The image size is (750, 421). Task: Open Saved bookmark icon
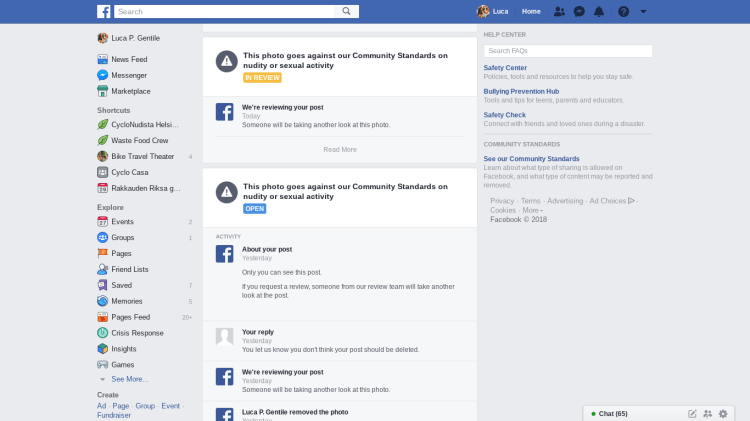pyautogui.click(x=102, y=285)
